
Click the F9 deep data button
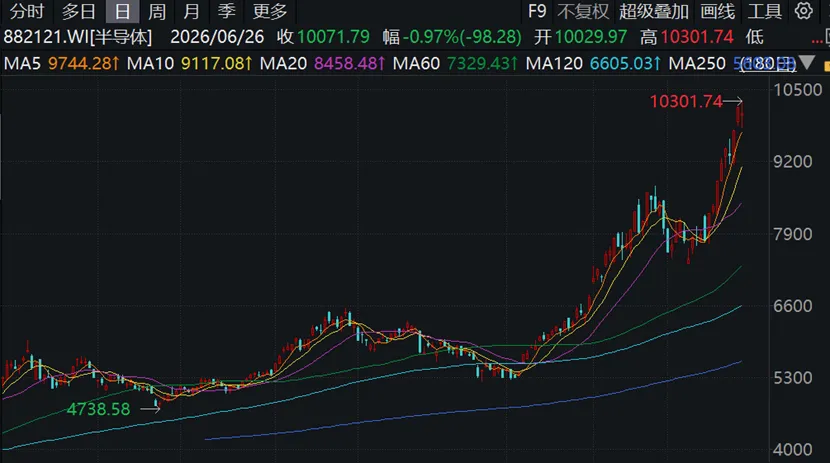(537, 11)
